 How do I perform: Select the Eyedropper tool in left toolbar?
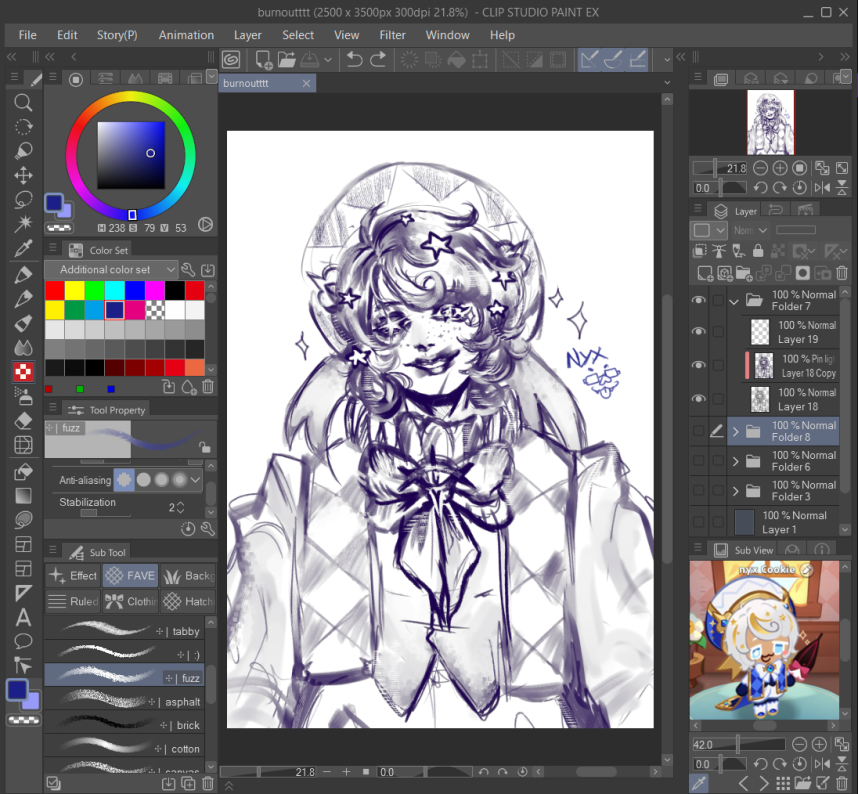(x=23, y=248)
